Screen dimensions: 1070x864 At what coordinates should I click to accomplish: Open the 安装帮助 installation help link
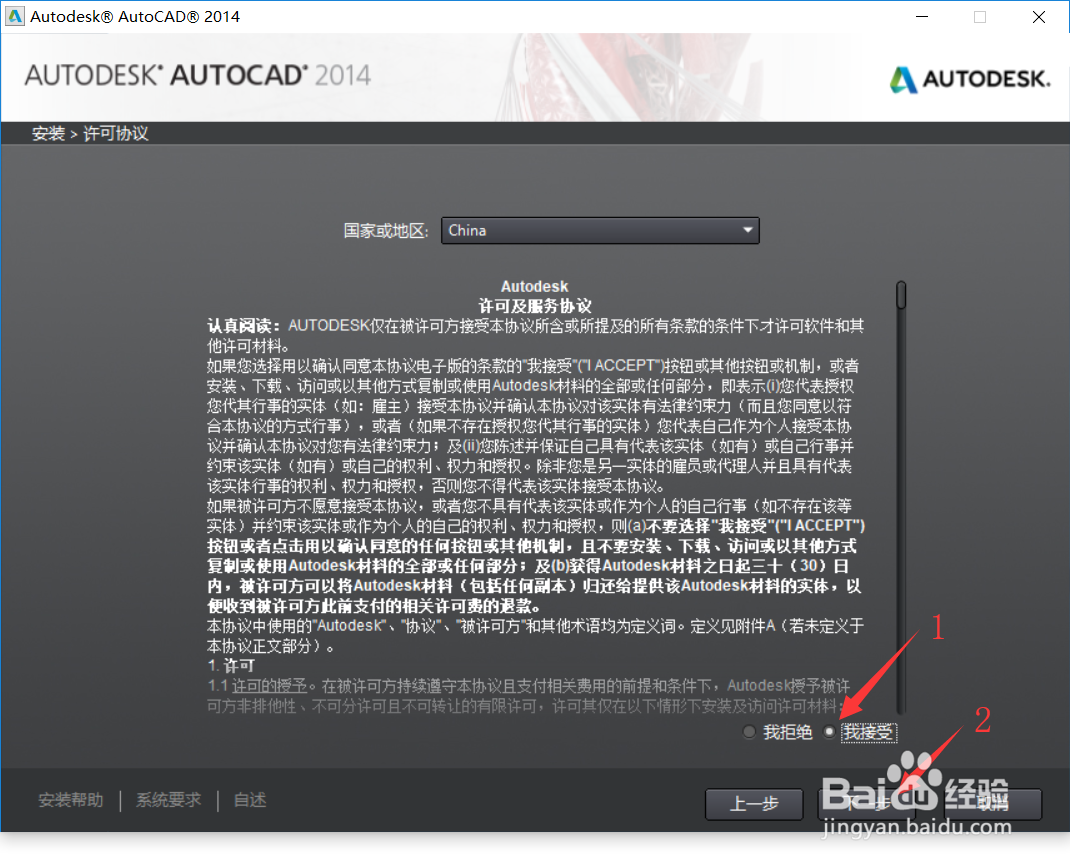tap(71, 800)
